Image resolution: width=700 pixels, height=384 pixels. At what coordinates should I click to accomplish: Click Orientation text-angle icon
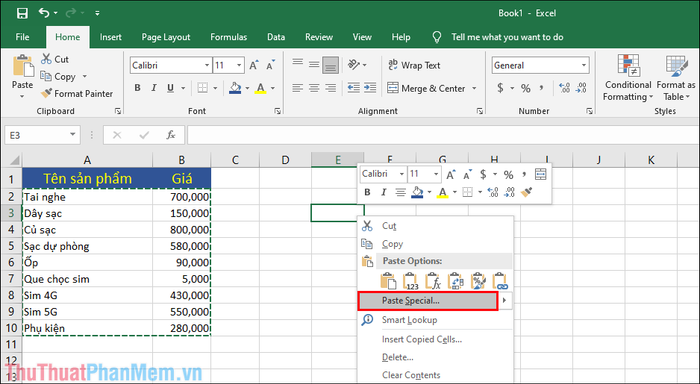(354, 65)
